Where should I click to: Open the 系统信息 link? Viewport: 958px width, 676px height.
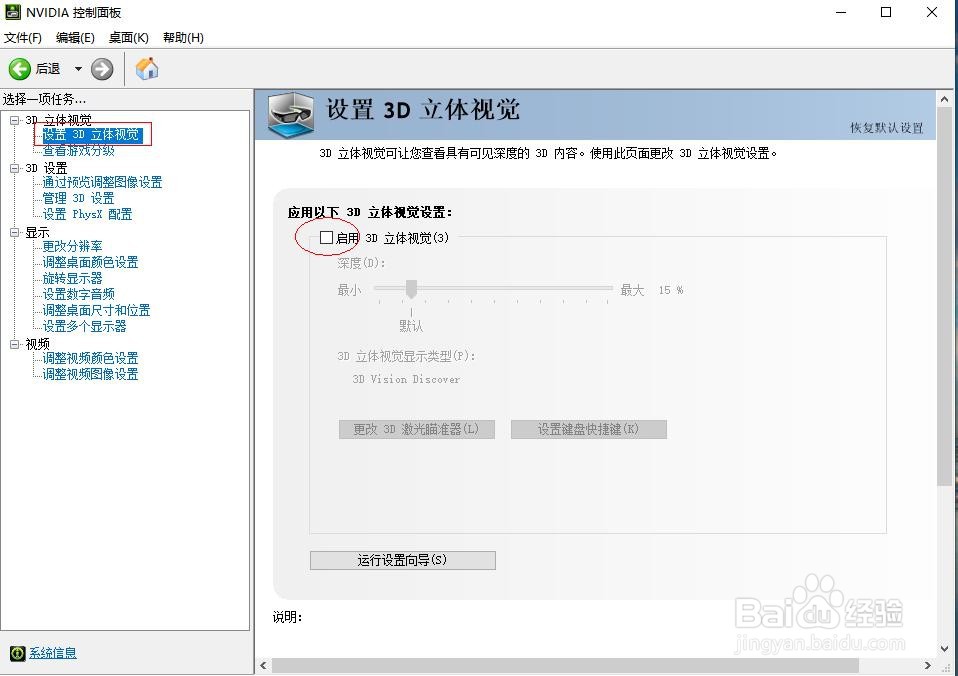53,653
